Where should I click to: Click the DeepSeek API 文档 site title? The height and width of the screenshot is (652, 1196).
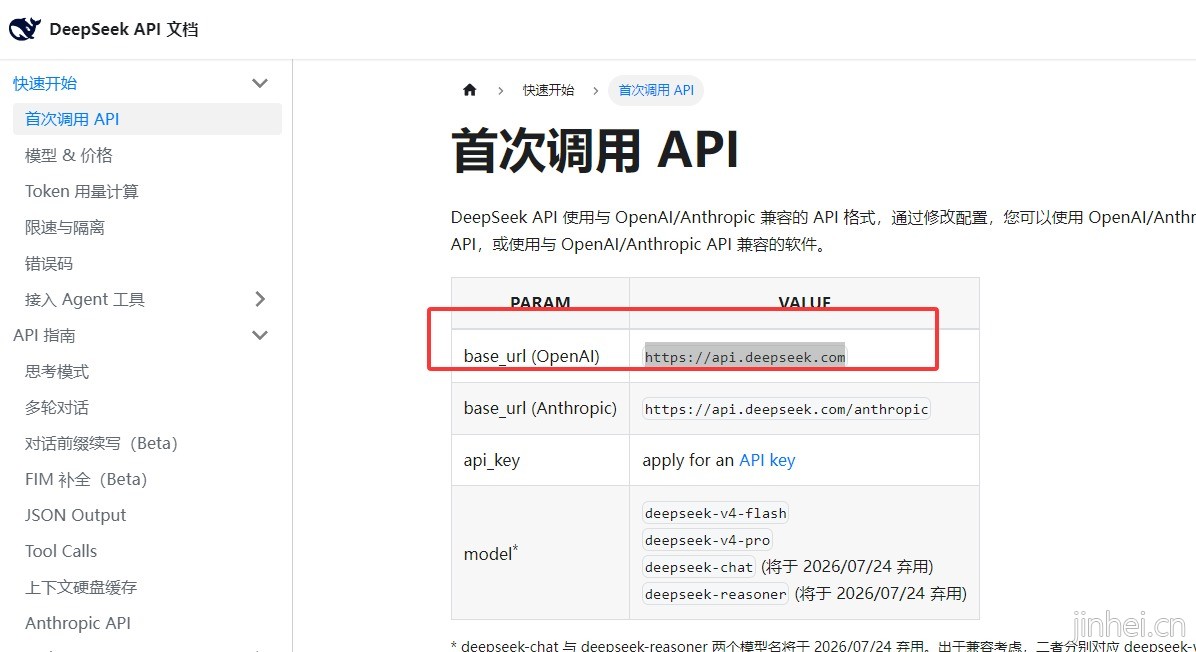124,29
